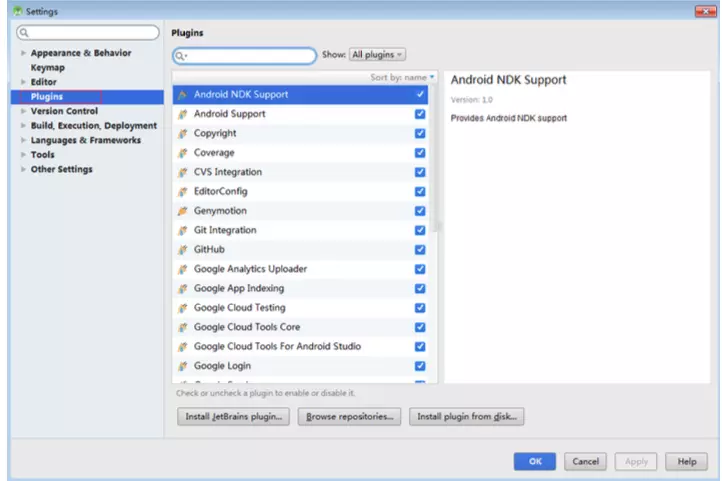This screenshot has width=722, height=481.
Task: Click the Google Login plugin icon
Action: click(182, 365)
